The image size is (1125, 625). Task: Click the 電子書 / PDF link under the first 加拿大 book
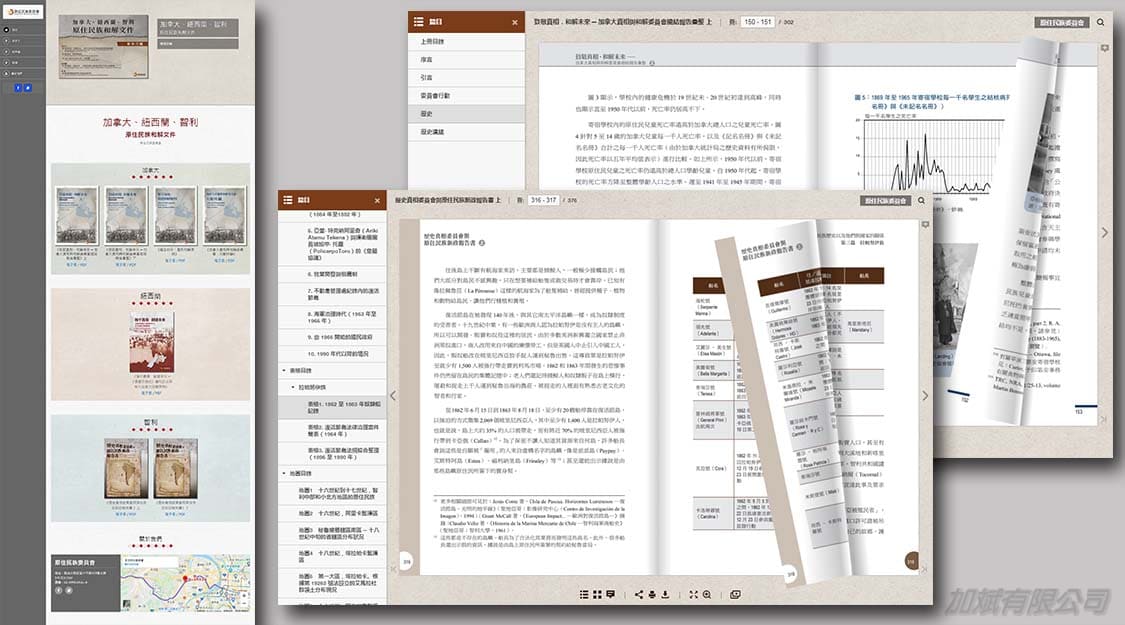tap(77, 264)
